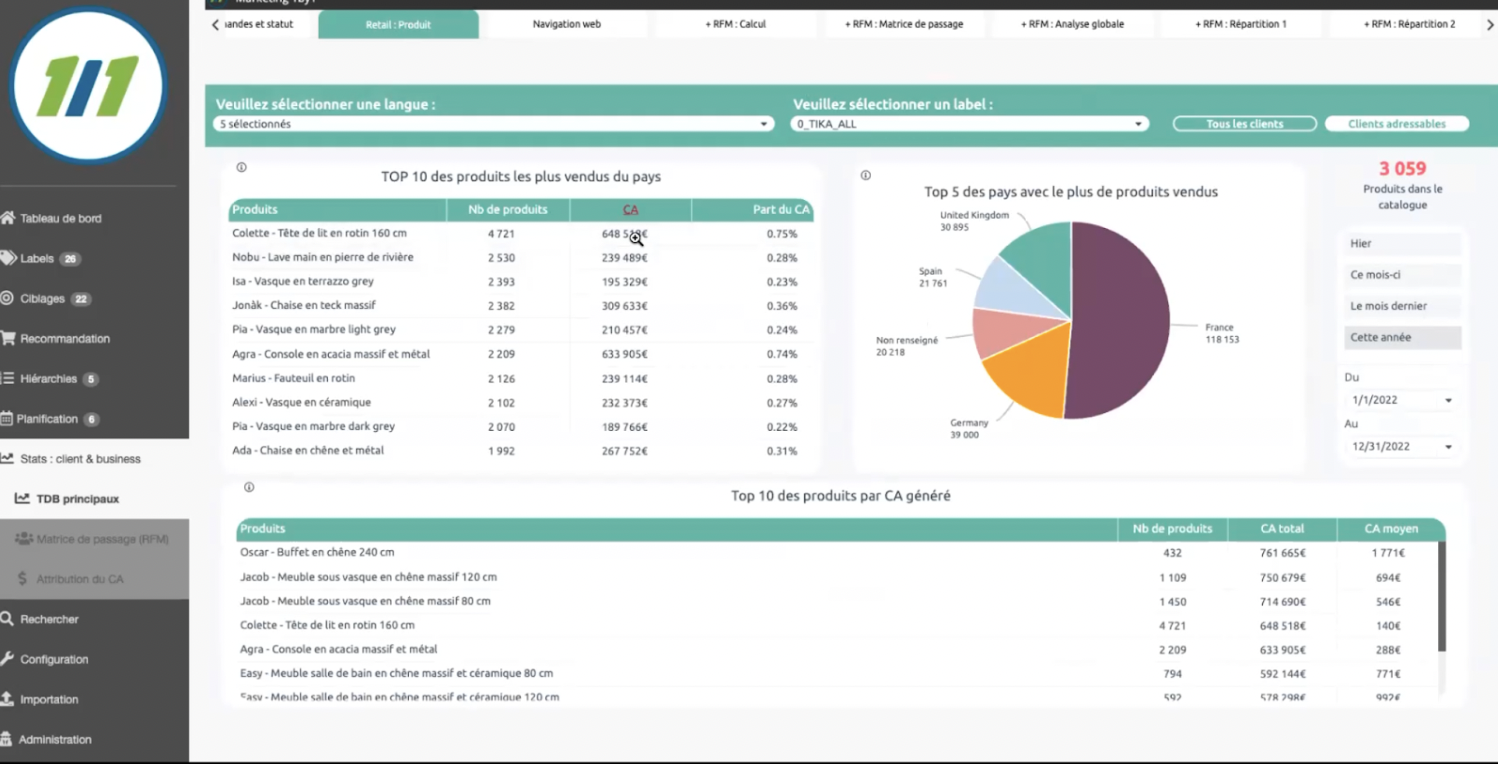Image resolution: width=1498 pixels, height=764 pixels.
Task: Open Tableau de bord in sidebar
Action: pos(60,218)
